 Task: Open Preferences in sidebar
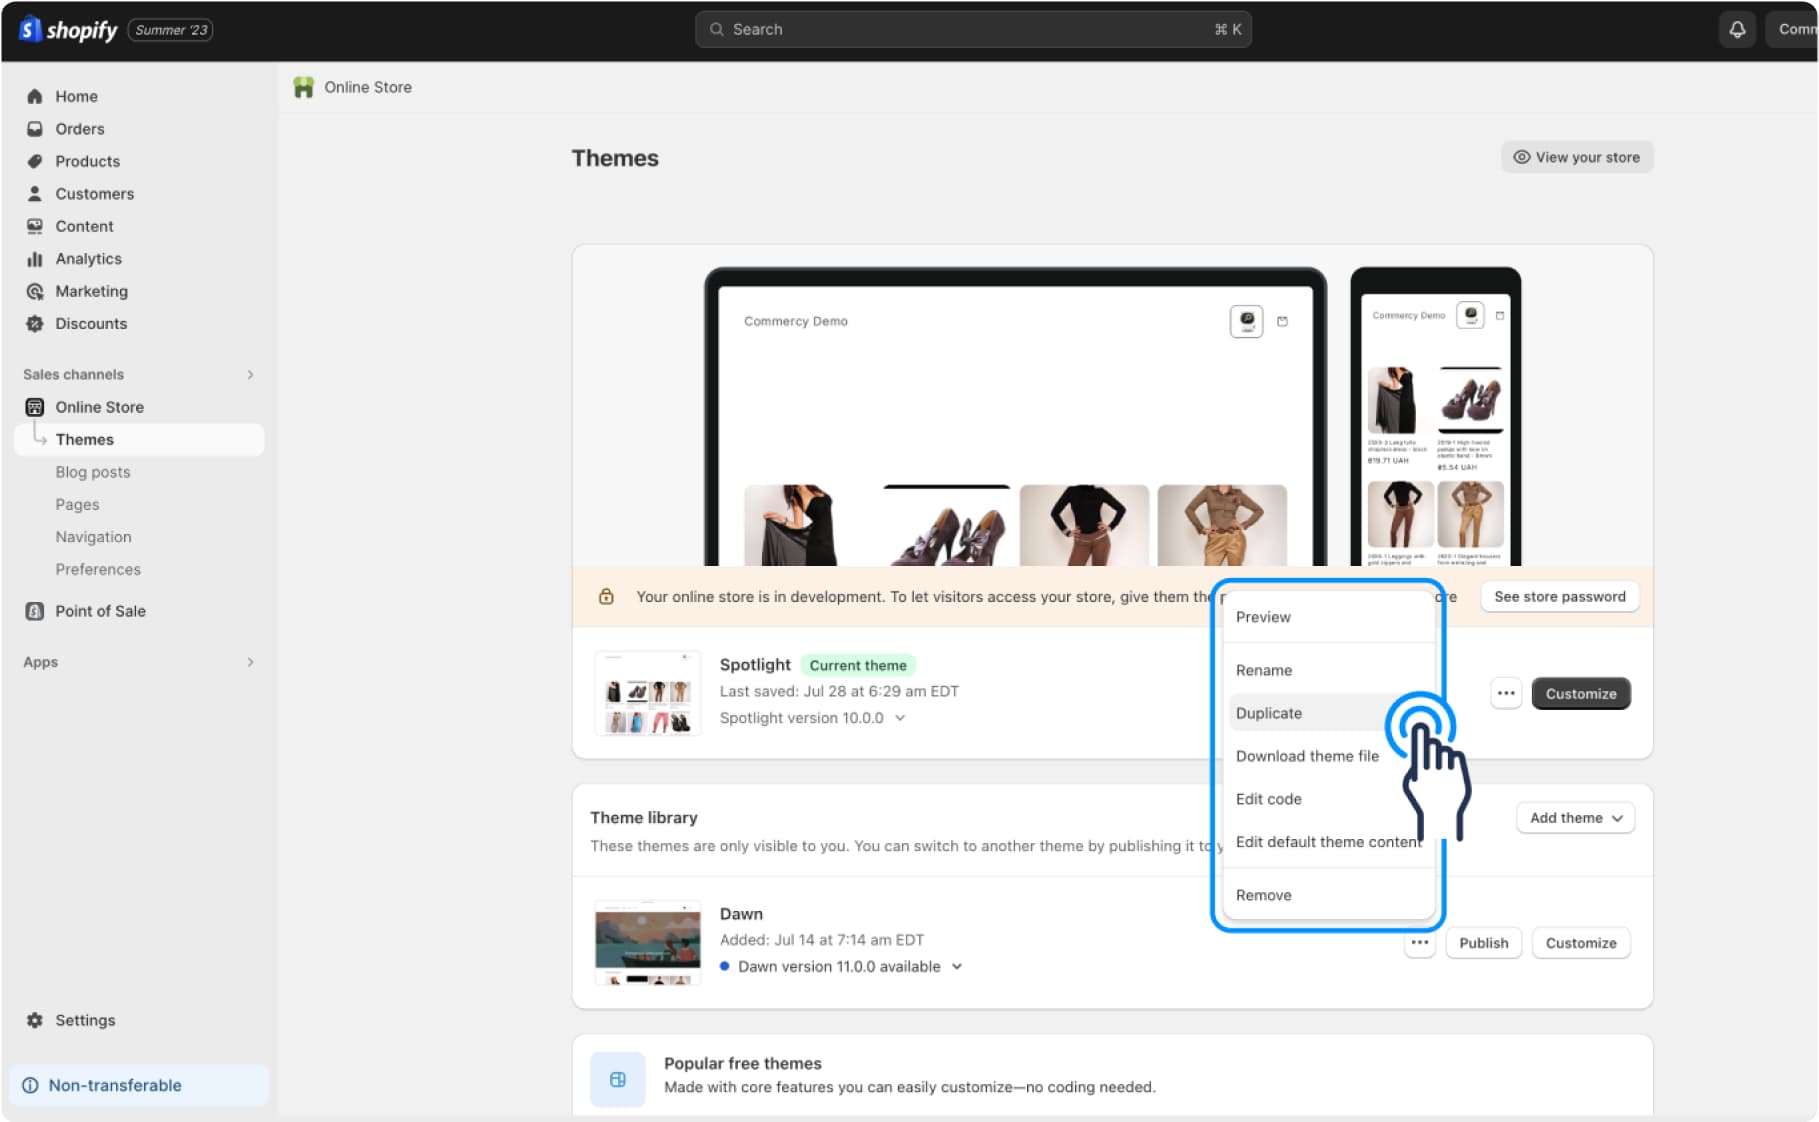click(98, 569)
